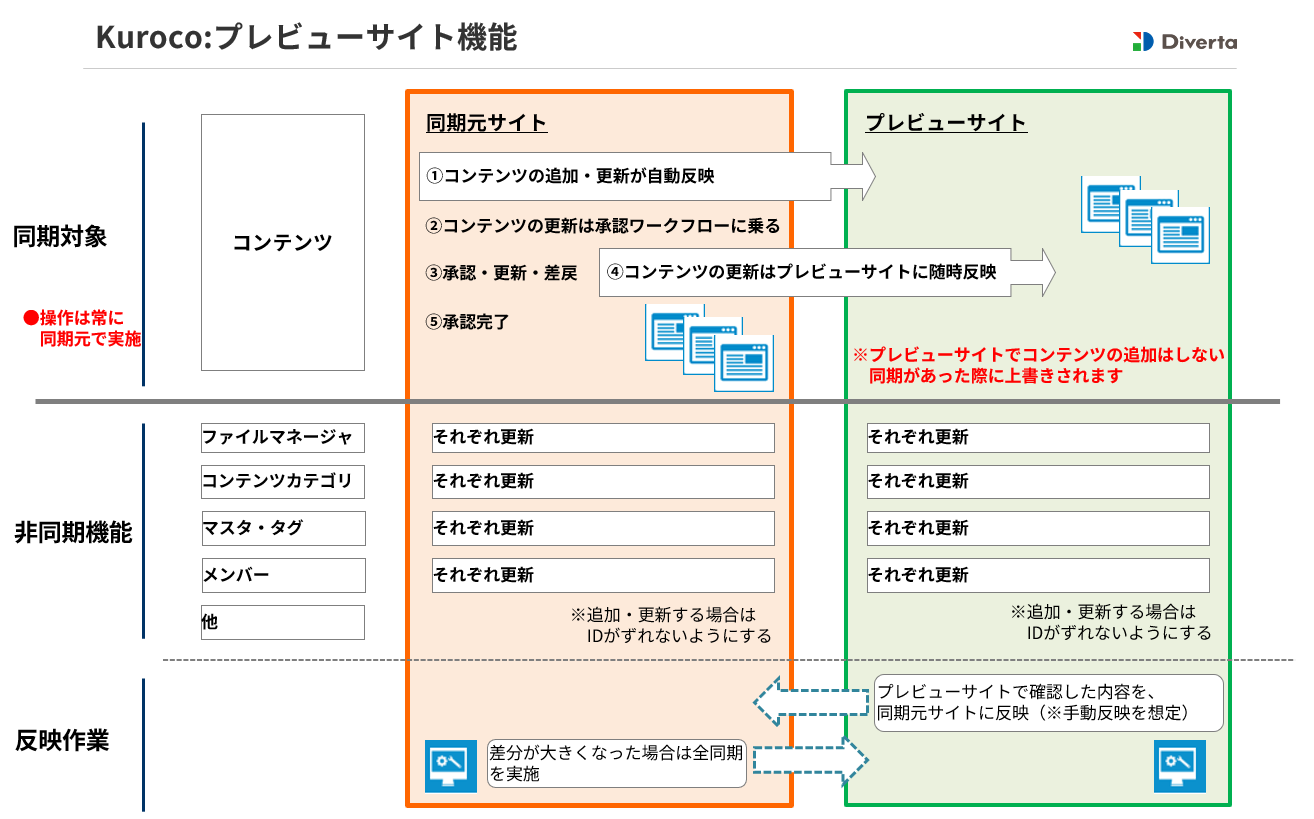Click the monitor wrench icon in プレビューサイト

point(1180,766)
